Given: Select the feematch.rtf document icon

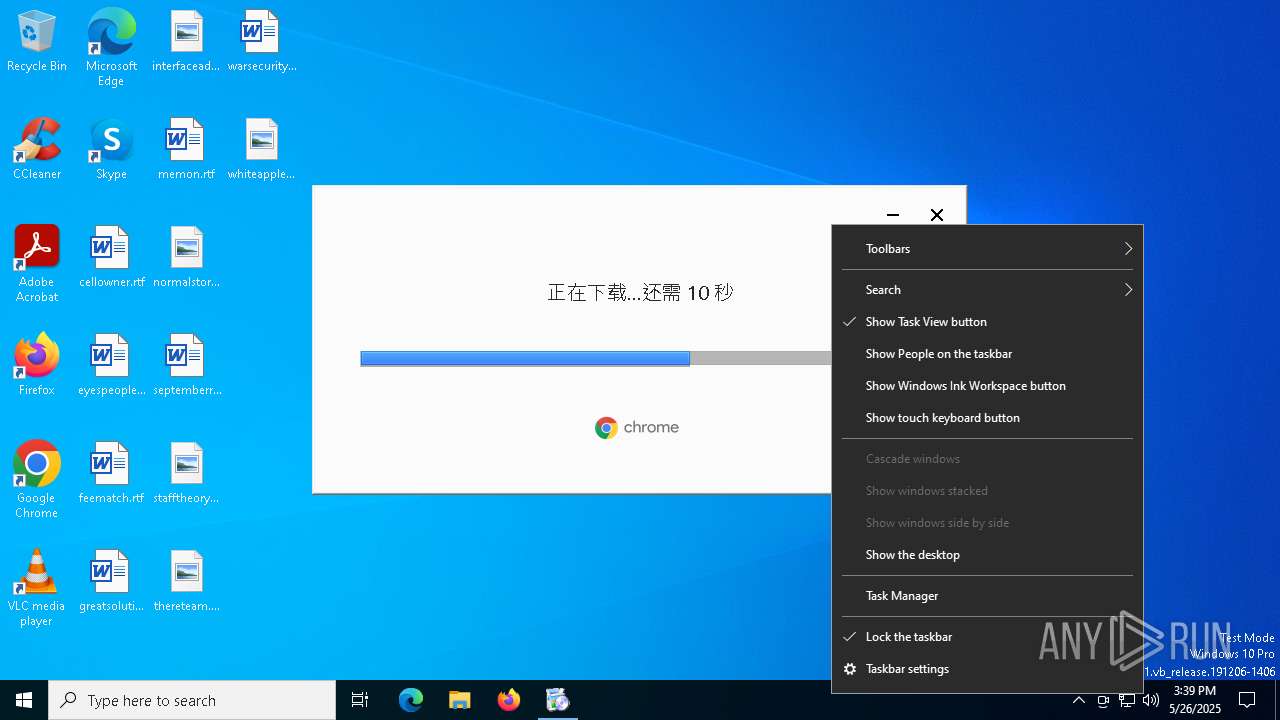Looking at the screenshot, I should point(111,474).
